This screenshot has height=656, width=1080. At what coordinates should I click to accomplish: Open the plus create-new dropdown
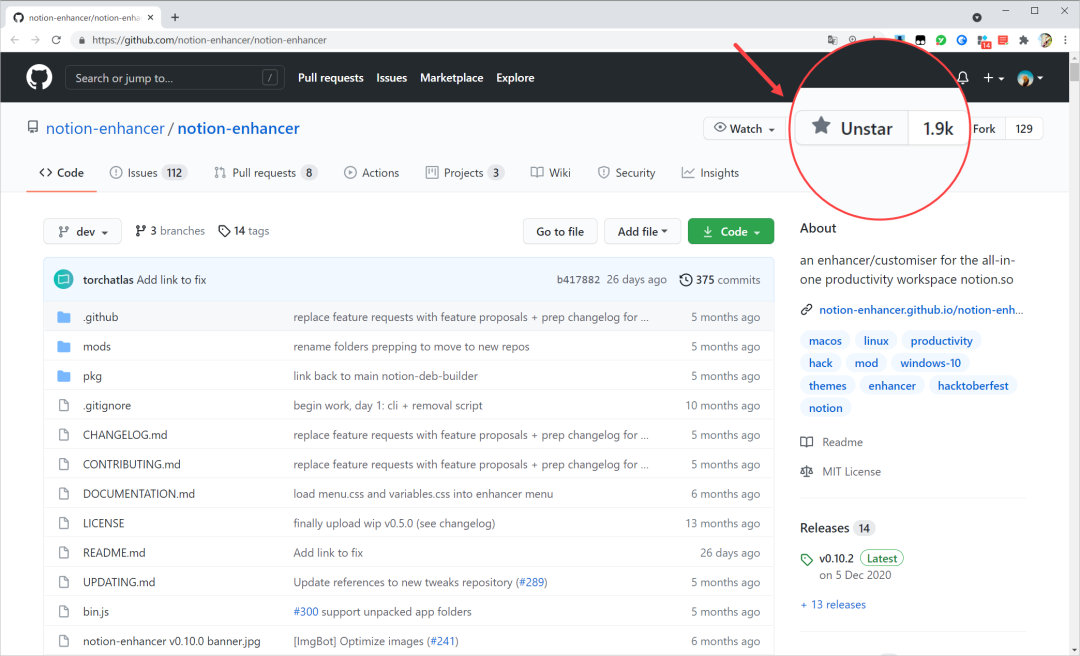pyautogui.click(x=993, y=78)
